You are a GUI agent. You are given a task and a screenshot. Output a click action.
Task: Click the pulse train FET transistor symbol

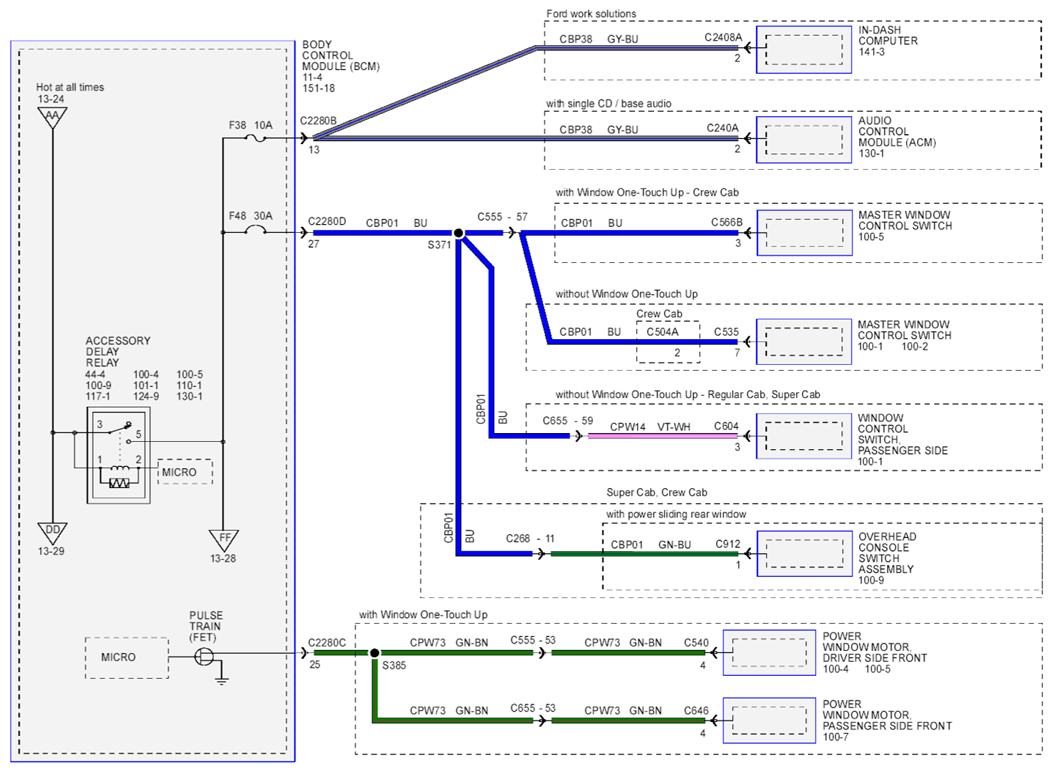203,657
